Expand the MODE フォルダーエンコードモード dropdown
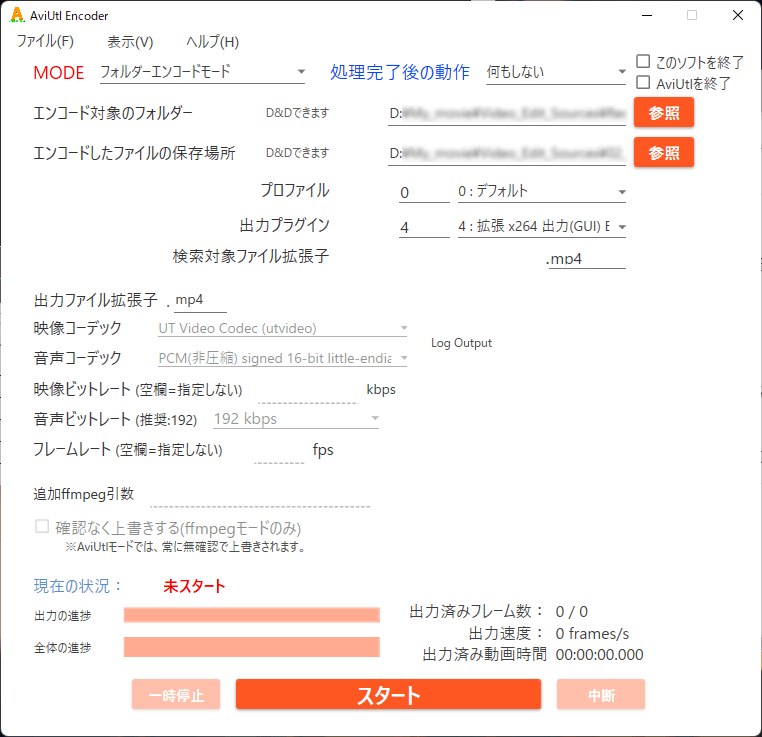 click(x=202, y=72)
